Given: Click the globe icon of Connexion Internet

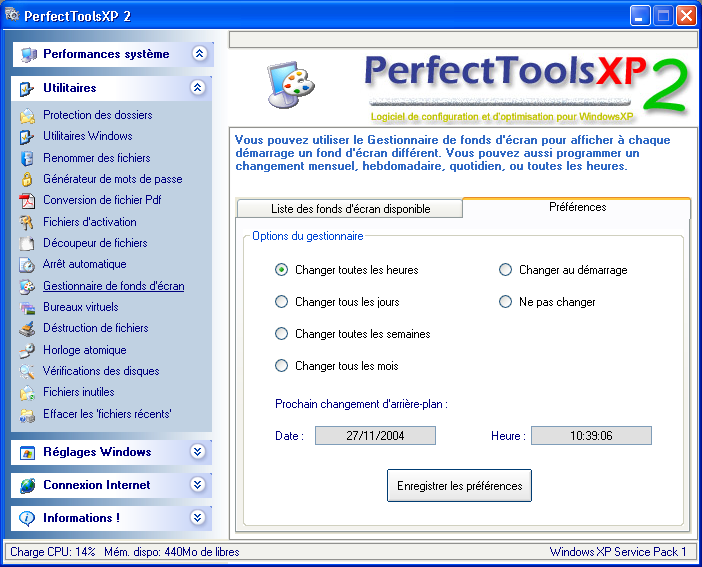Looking at the screenshot, I should point(27,485).
